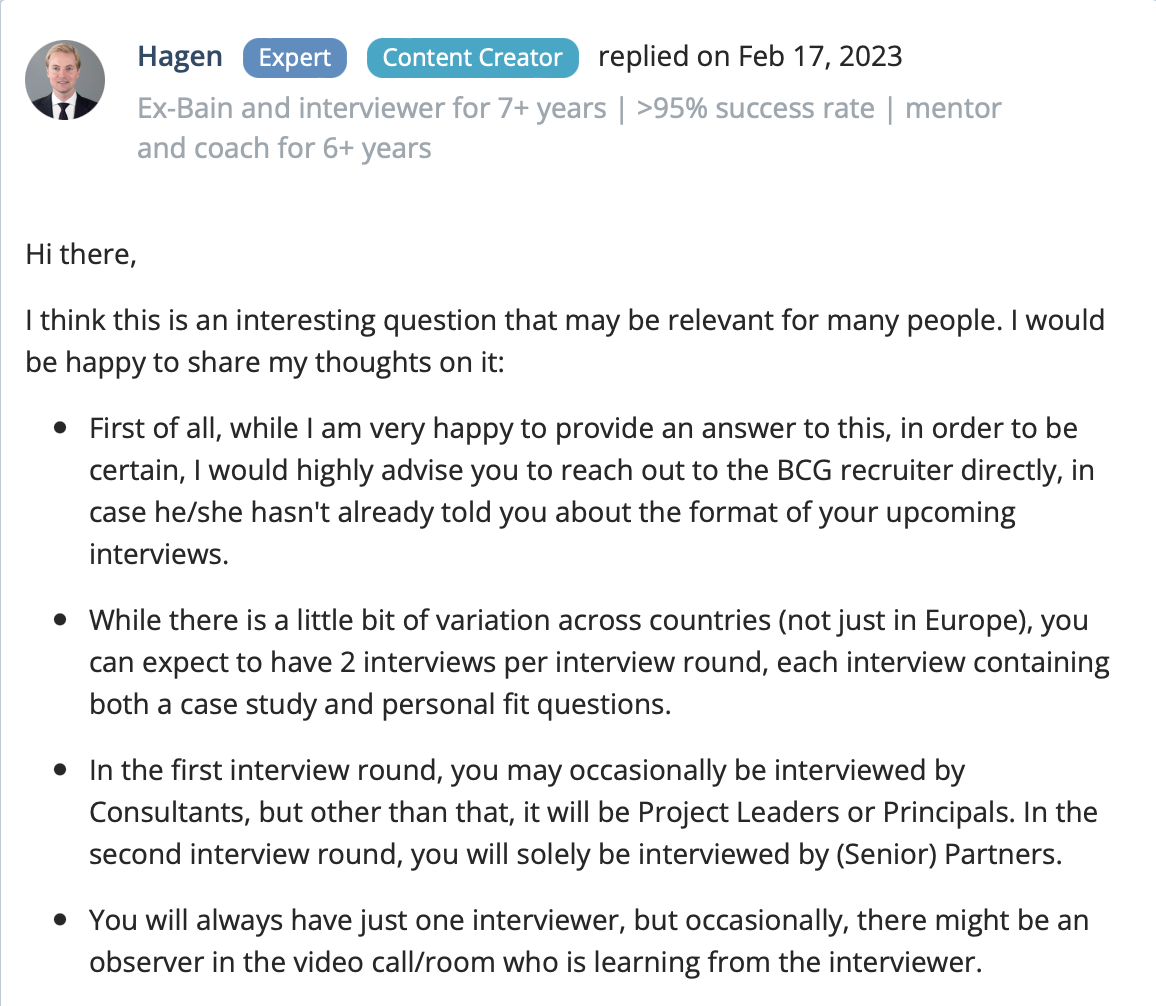
Task: Click the 'replied on Feb 17, 2023' date
Action: click(x=750, y=57)
